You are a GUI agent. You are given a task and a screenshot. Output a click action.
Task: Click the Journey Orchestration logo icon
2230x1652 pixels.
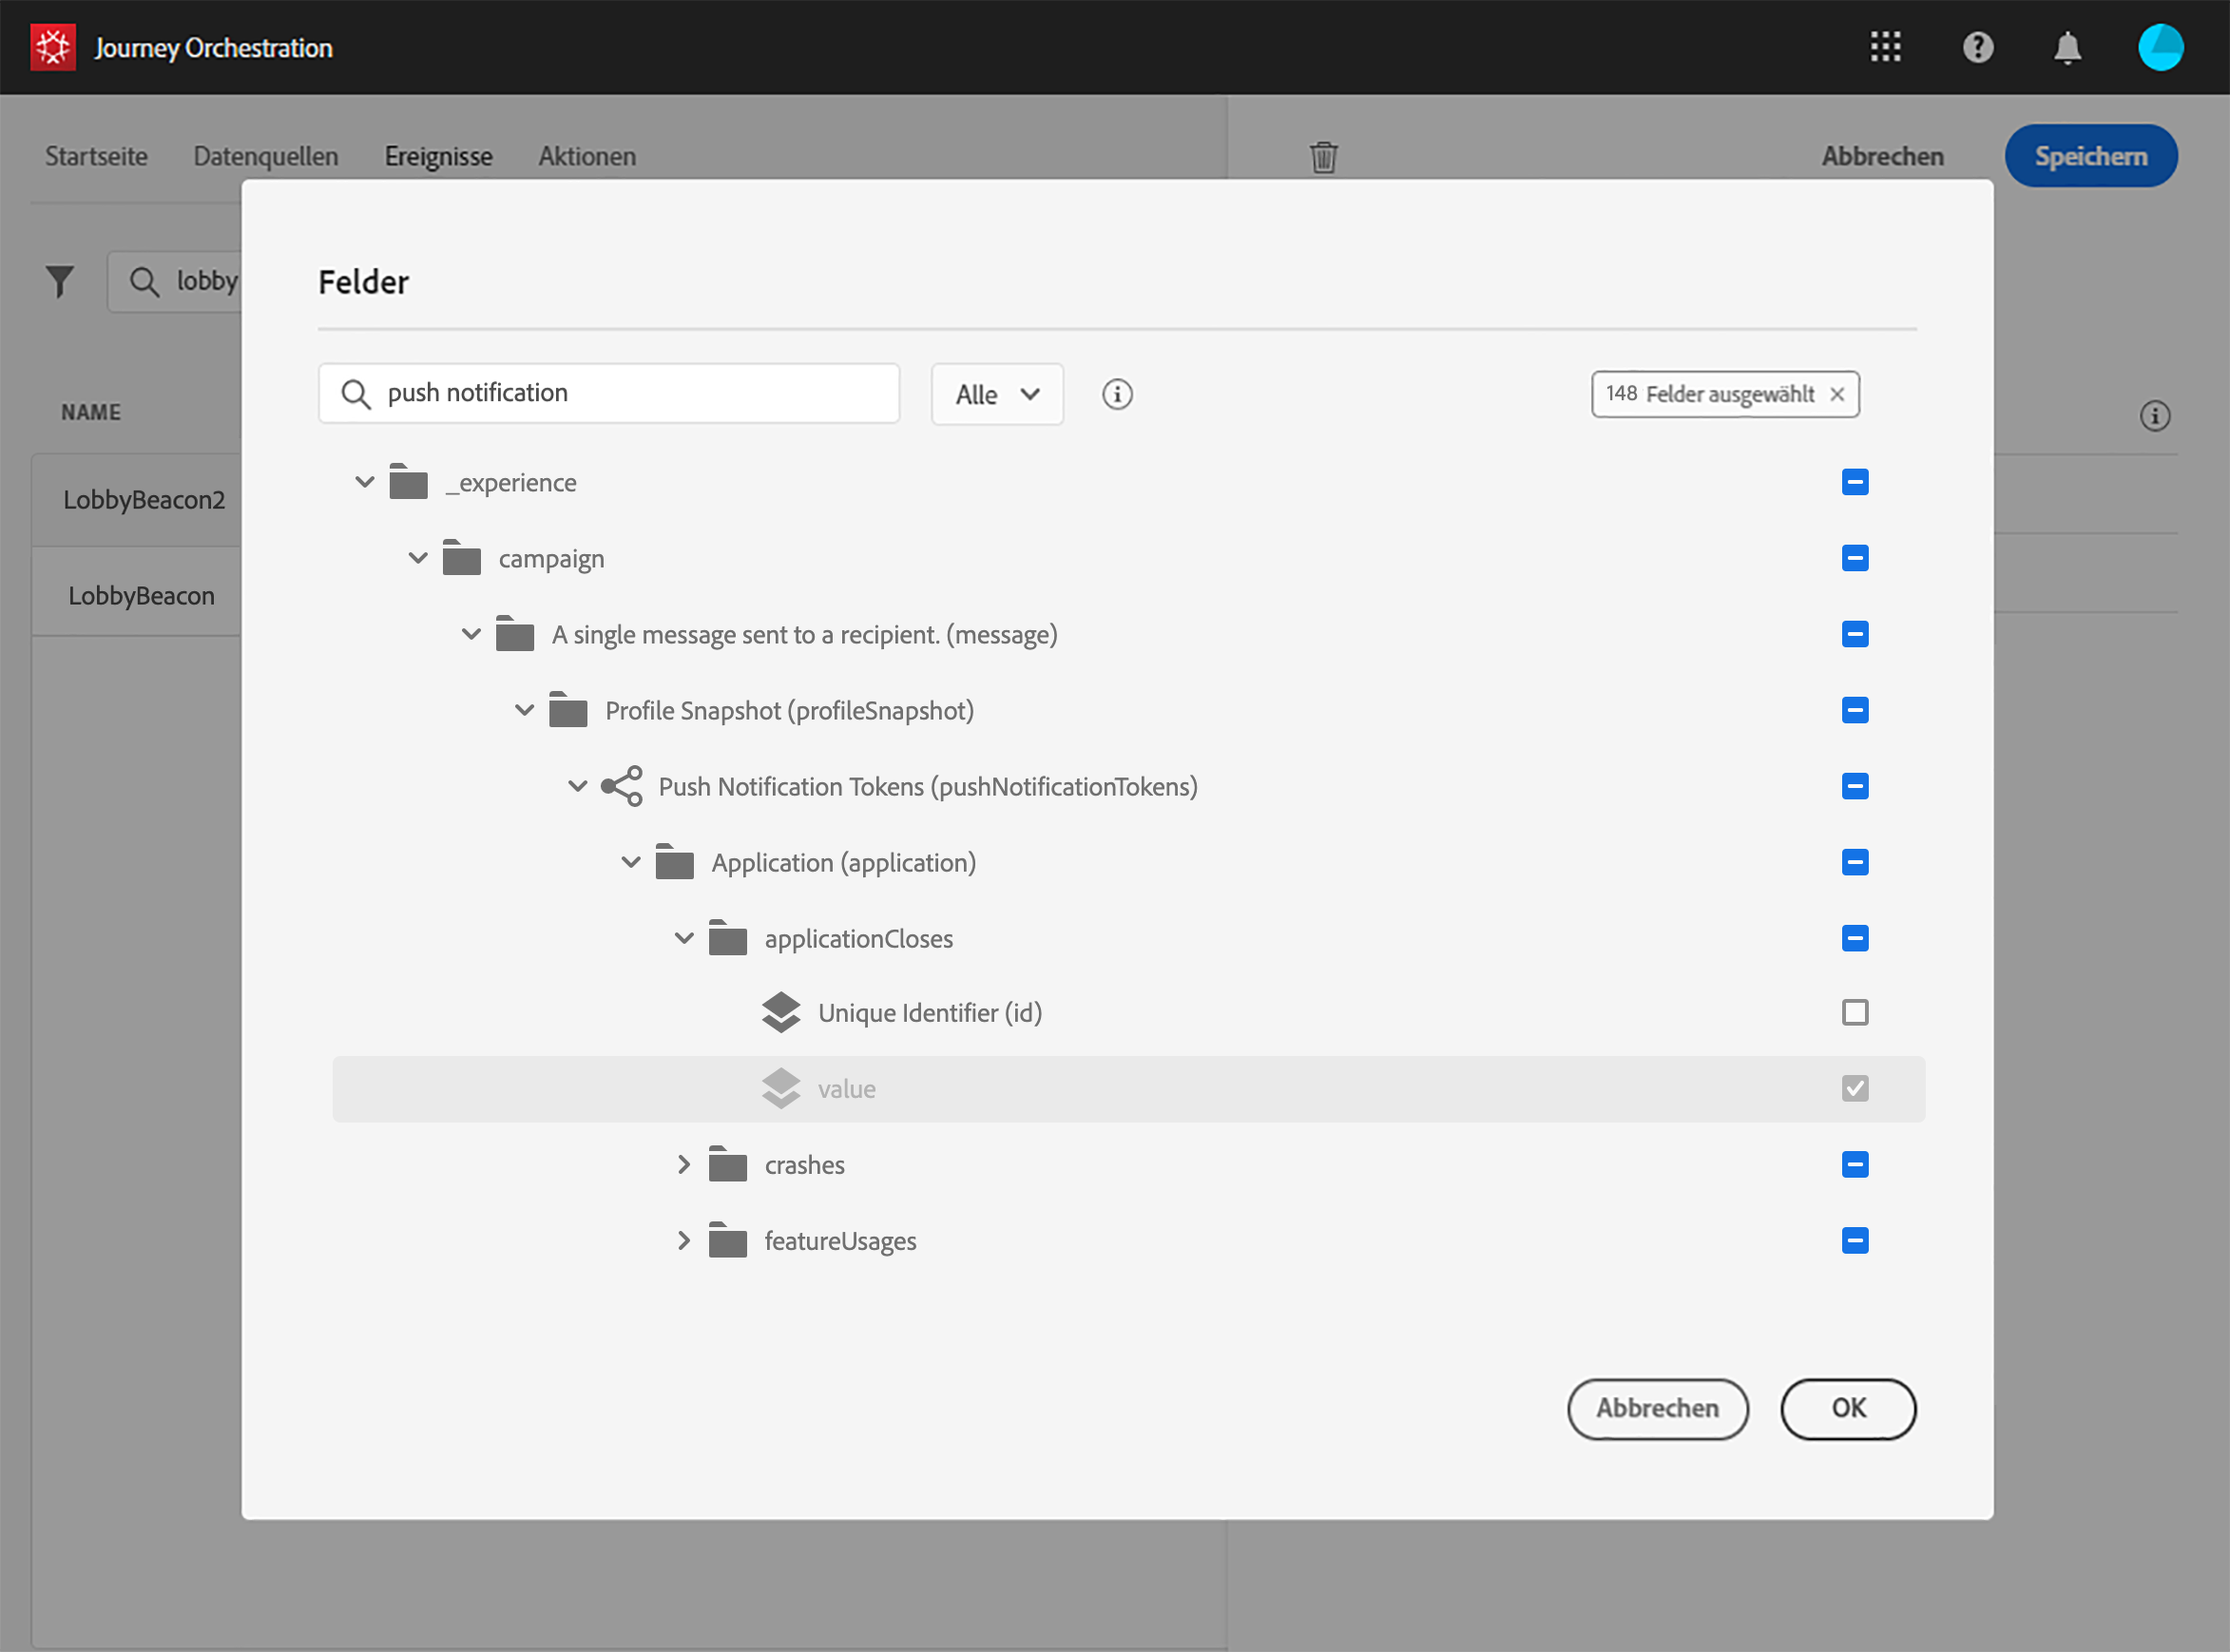[x=53, y=47]
